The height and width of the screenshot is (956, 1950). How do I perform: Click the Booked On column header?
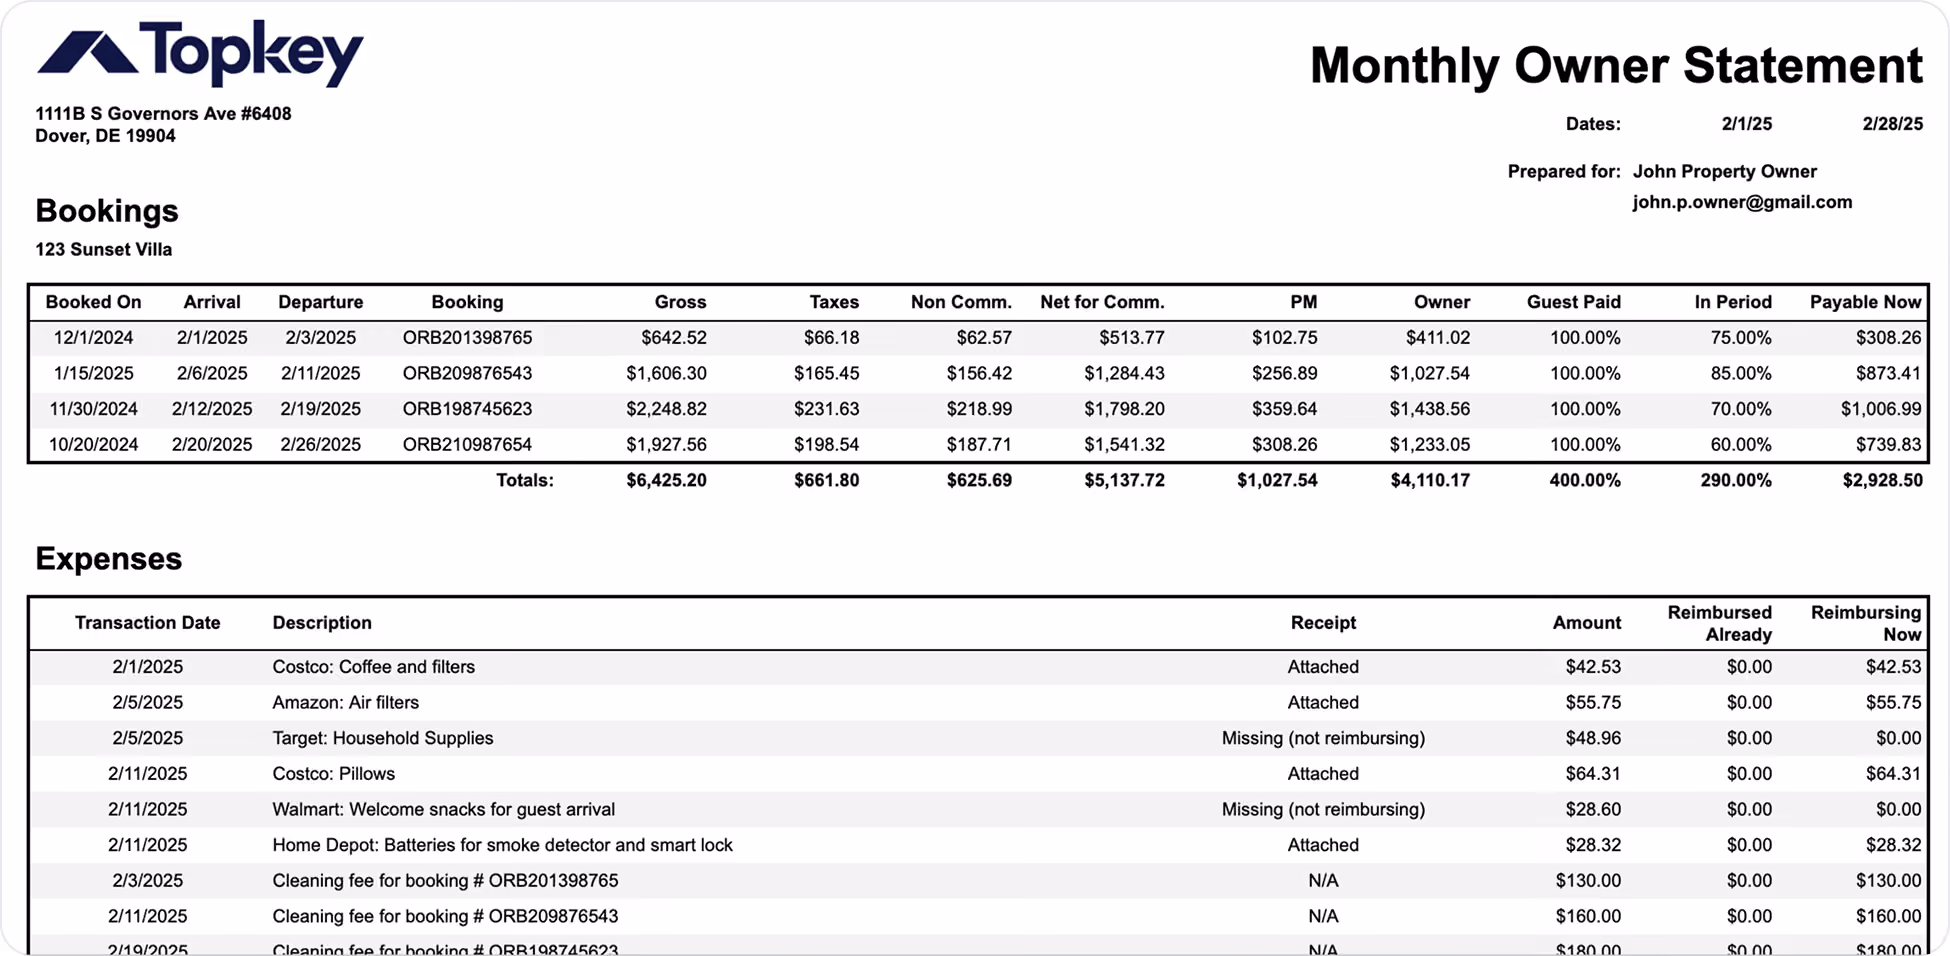[93, 302]
